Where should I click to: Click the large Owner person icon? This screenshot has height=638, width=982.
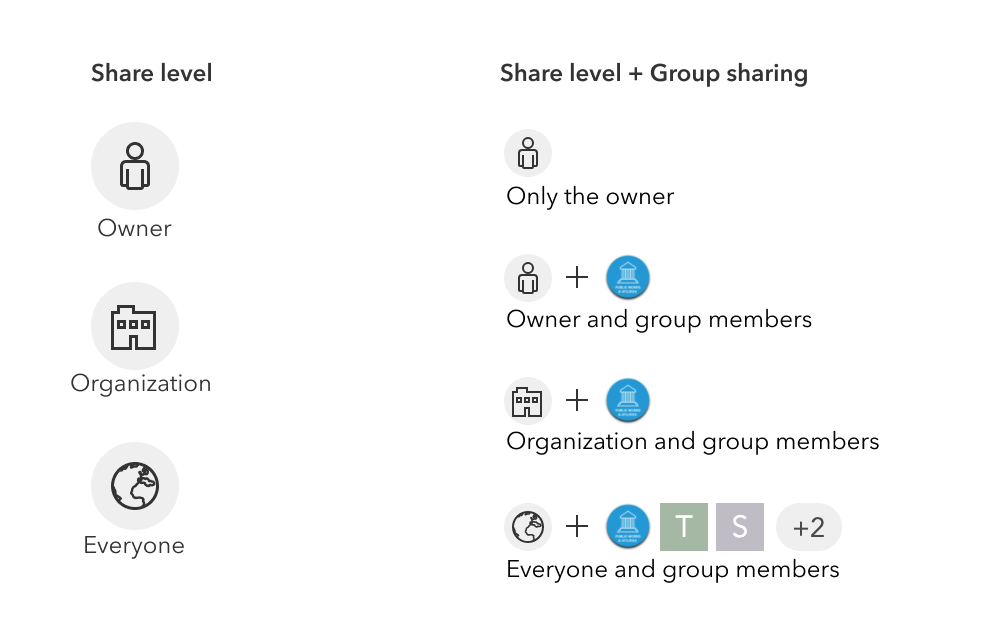[x=135, y=166]
